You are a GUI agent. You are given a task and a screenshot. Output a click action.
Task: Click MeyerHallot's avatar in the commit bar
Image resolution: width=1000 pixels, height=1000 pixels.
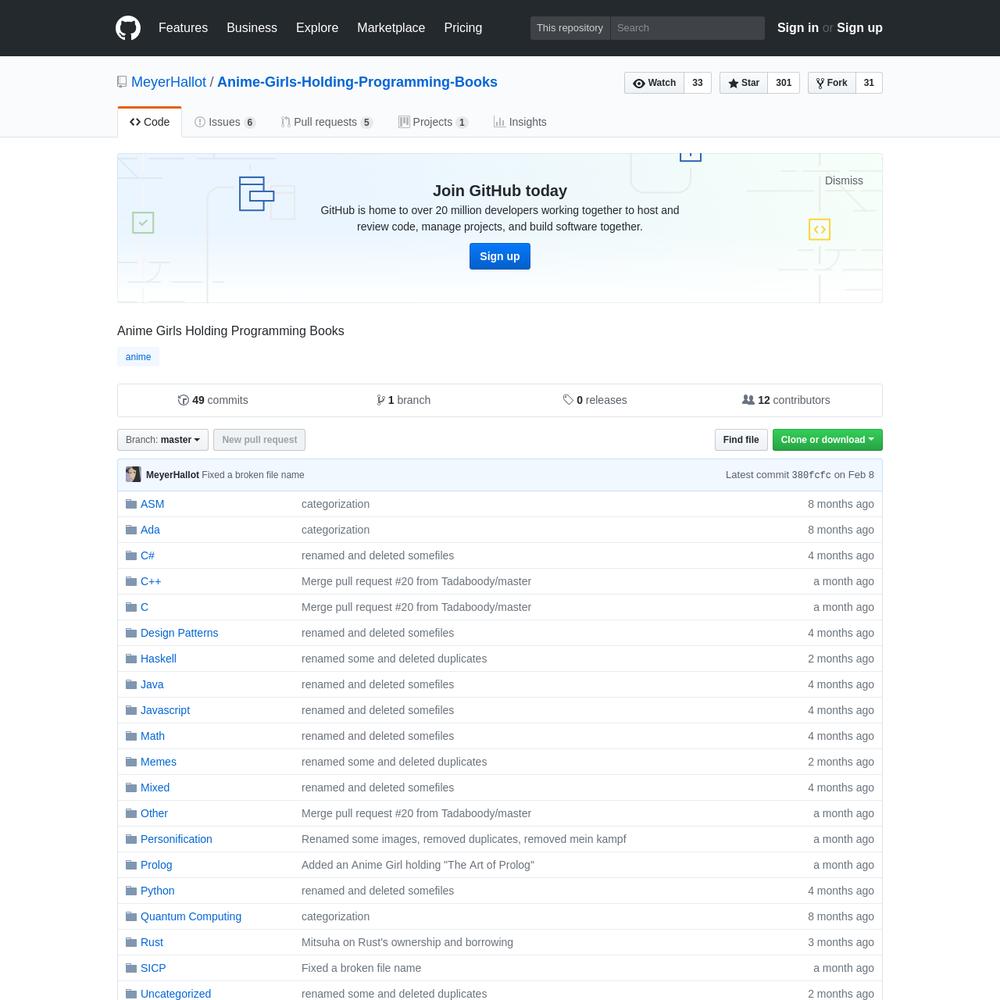coord(133,474)
